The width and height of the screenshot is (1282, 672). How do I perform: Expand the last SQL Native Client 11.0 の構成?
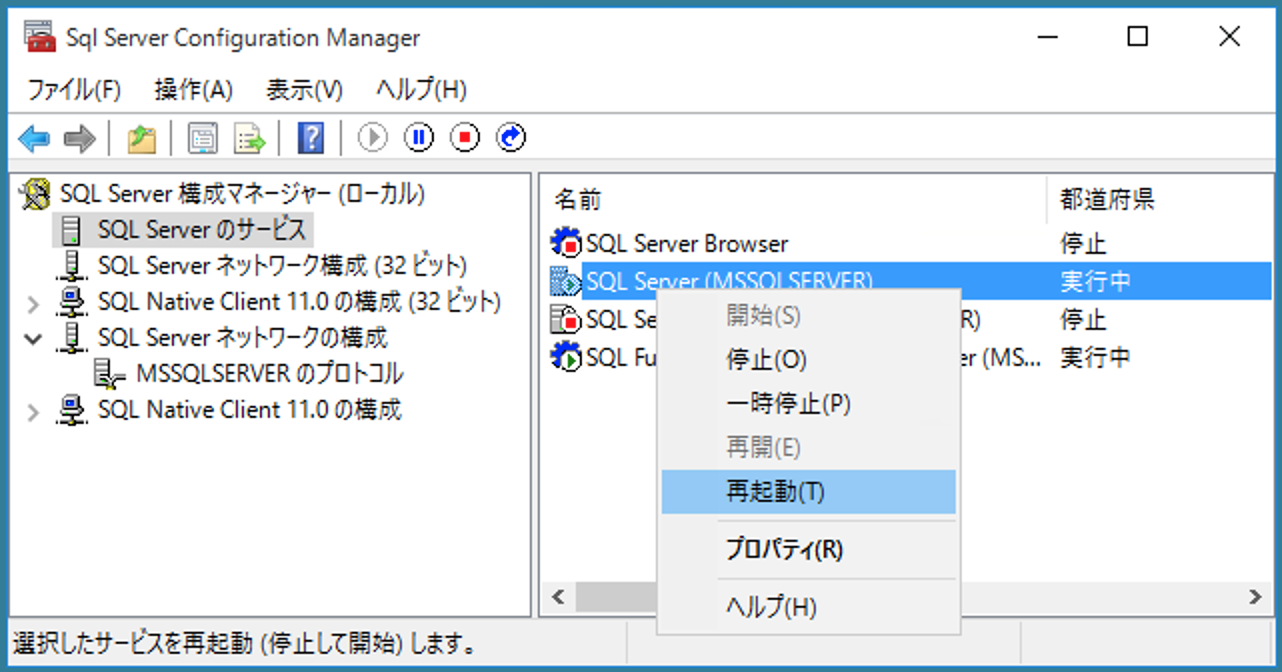pyautogui.click(x=33, y=411)
